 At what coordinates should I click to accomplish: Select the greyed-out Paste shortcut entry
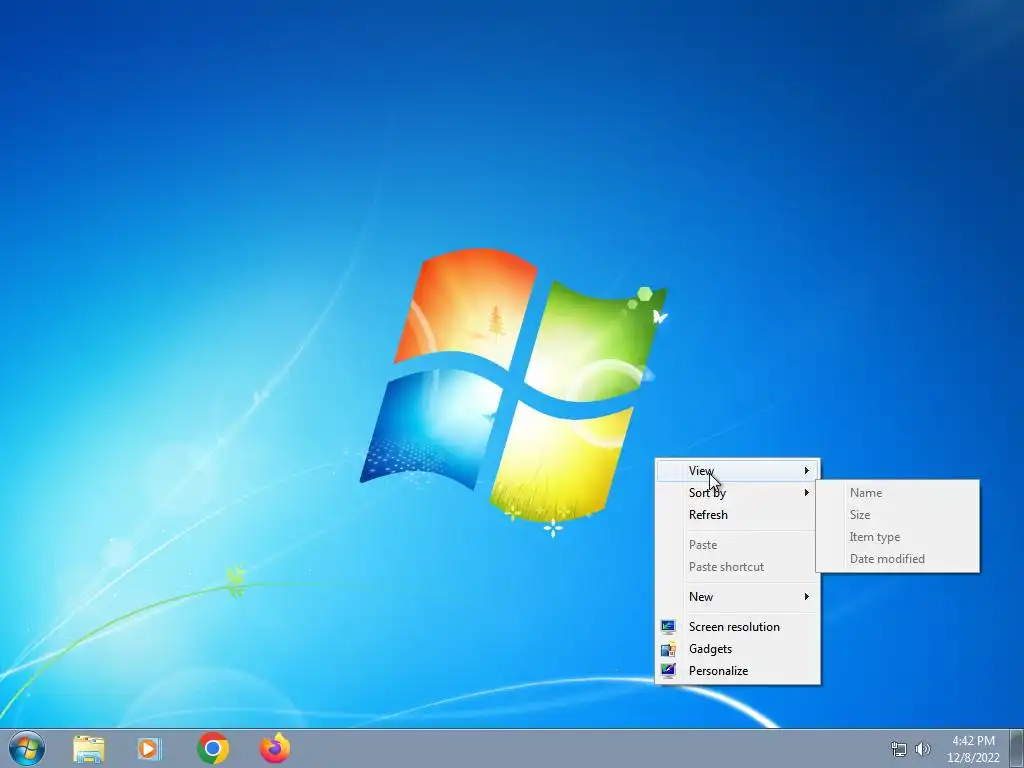(x=738, y=567)
